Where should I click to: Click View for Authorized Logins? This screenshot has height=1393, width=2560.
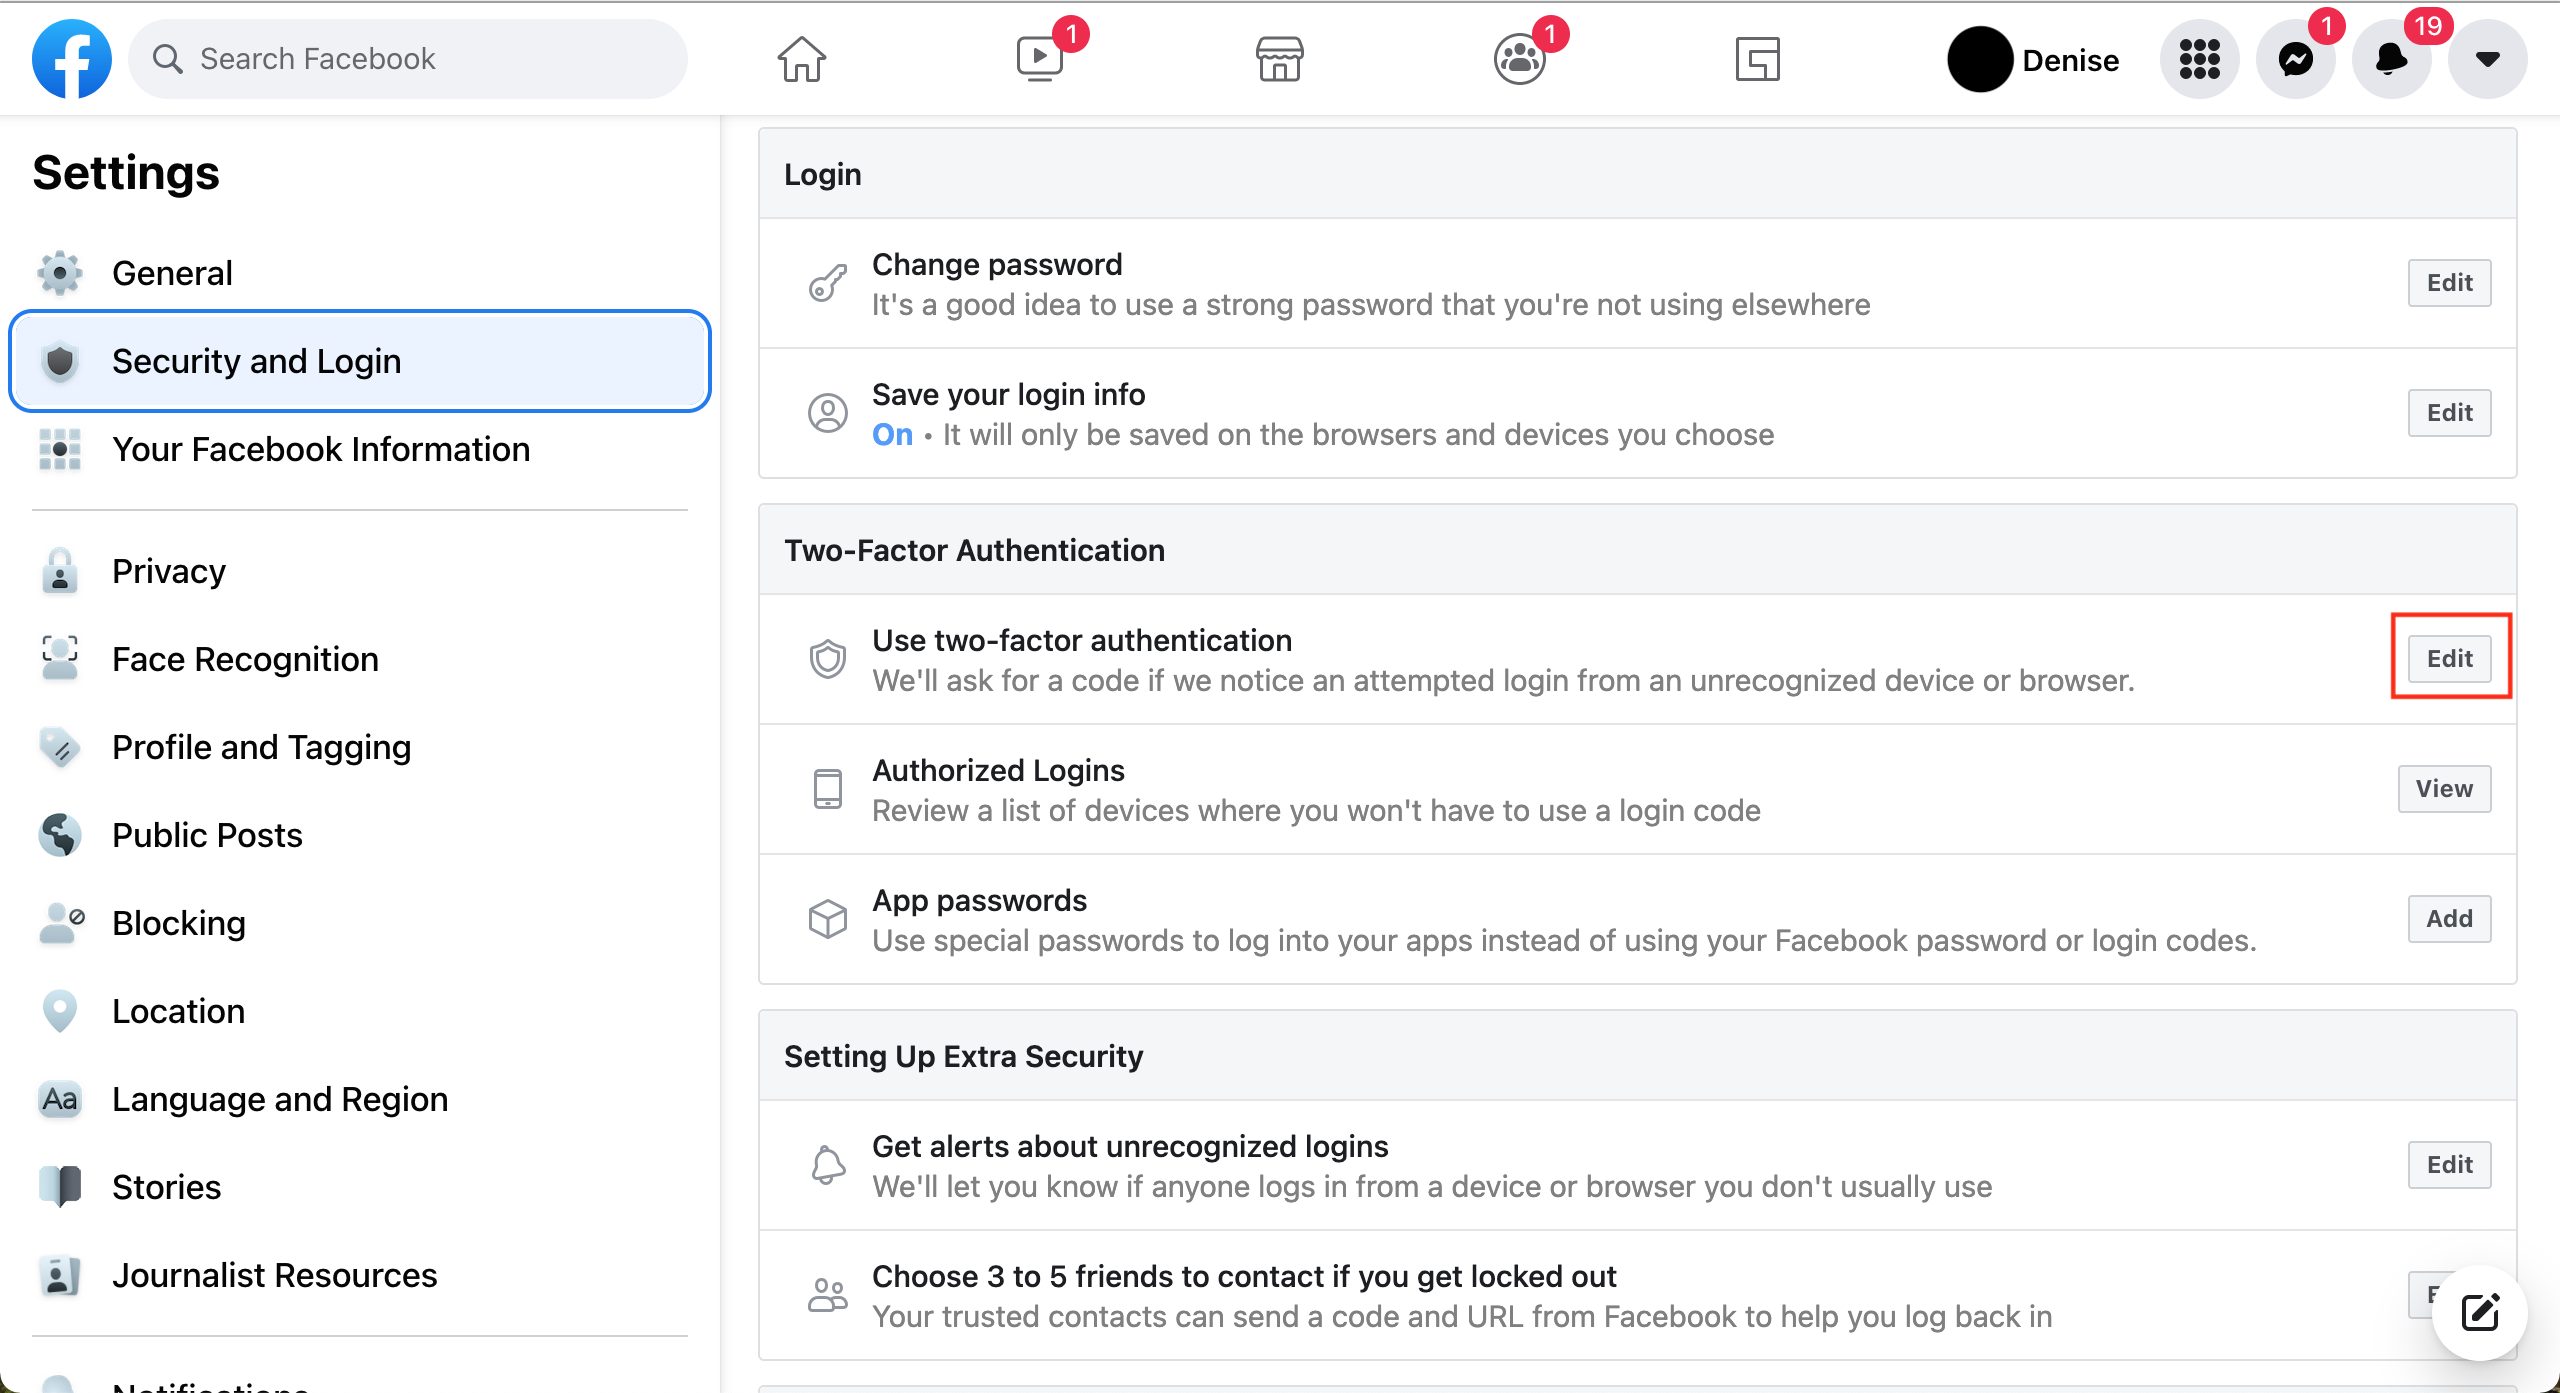pos(2443,787)
